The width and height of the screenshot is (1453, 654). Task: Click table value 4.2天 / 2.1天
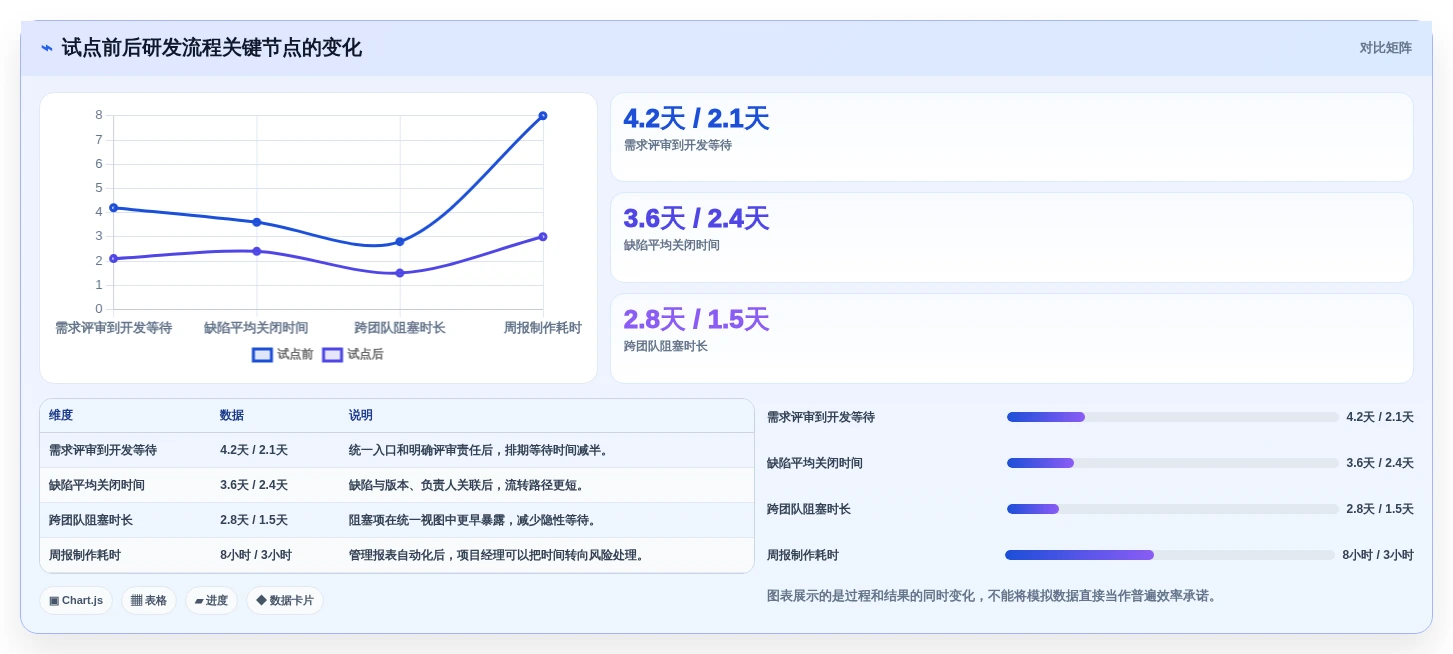point(254,451)
